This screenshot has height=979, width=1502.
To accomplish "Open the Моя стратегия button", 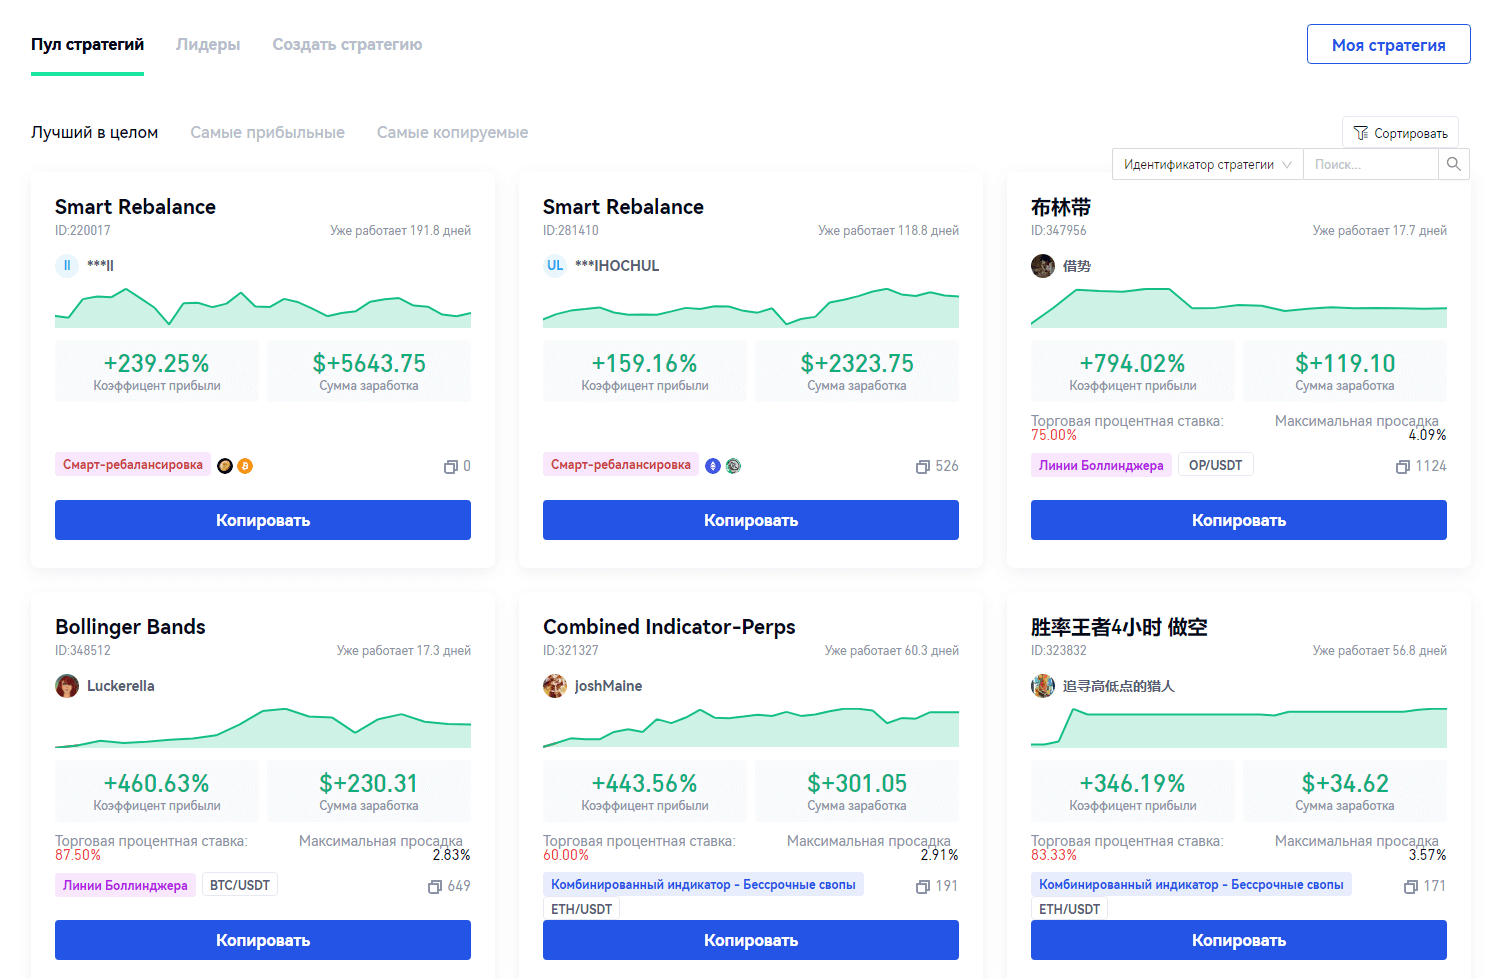I will 1388,45.
